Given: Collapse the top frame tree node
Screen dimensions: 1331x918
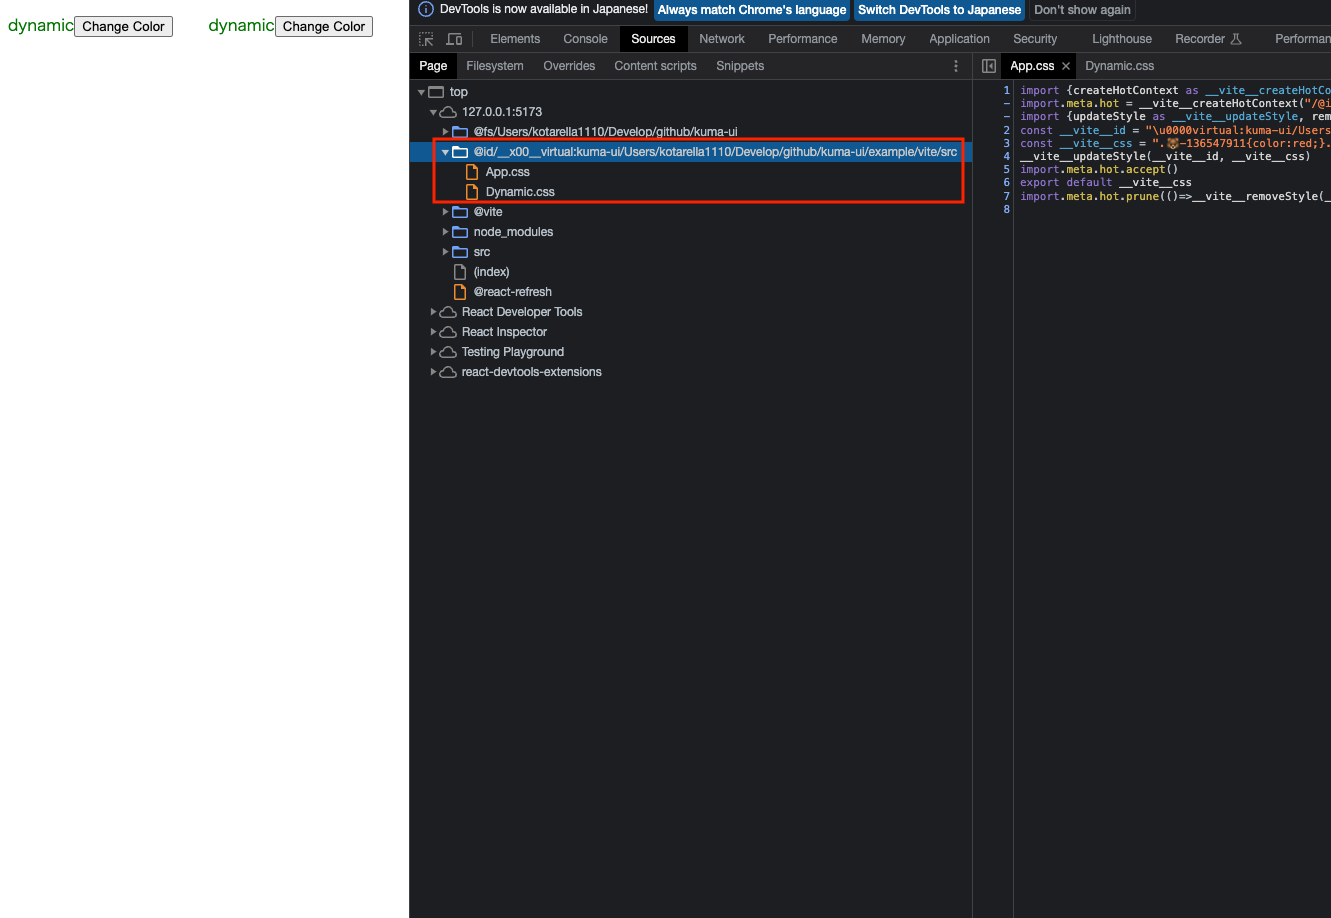Looking at the screenshot, I should (x=422, y=91).
